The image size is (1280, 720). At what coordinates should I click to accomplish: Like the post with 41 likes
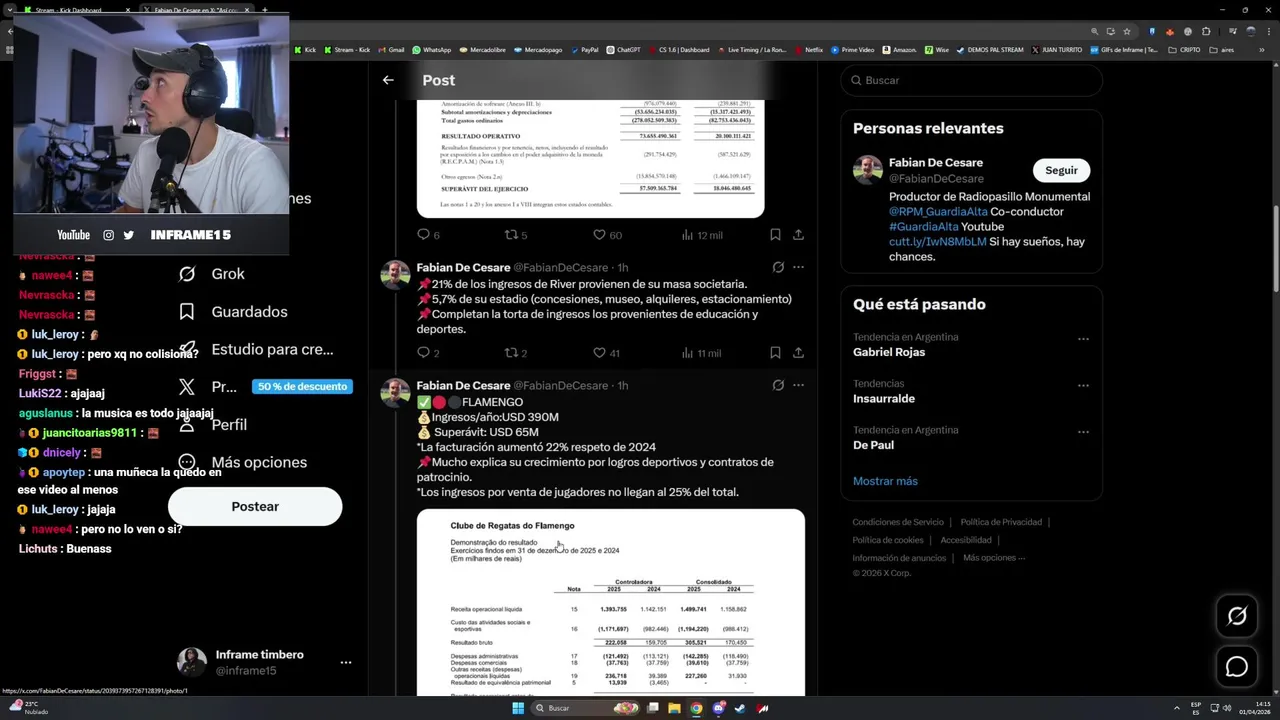coord(607,353)
